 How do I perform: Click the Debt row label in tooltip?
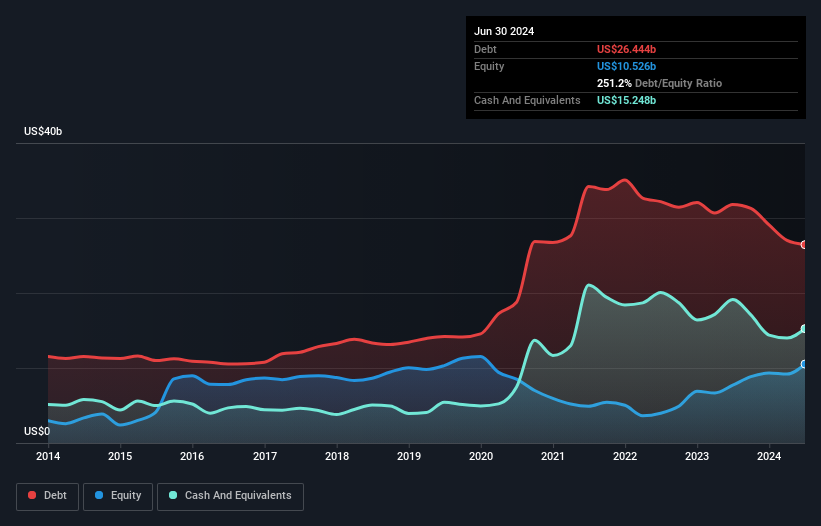485,49
